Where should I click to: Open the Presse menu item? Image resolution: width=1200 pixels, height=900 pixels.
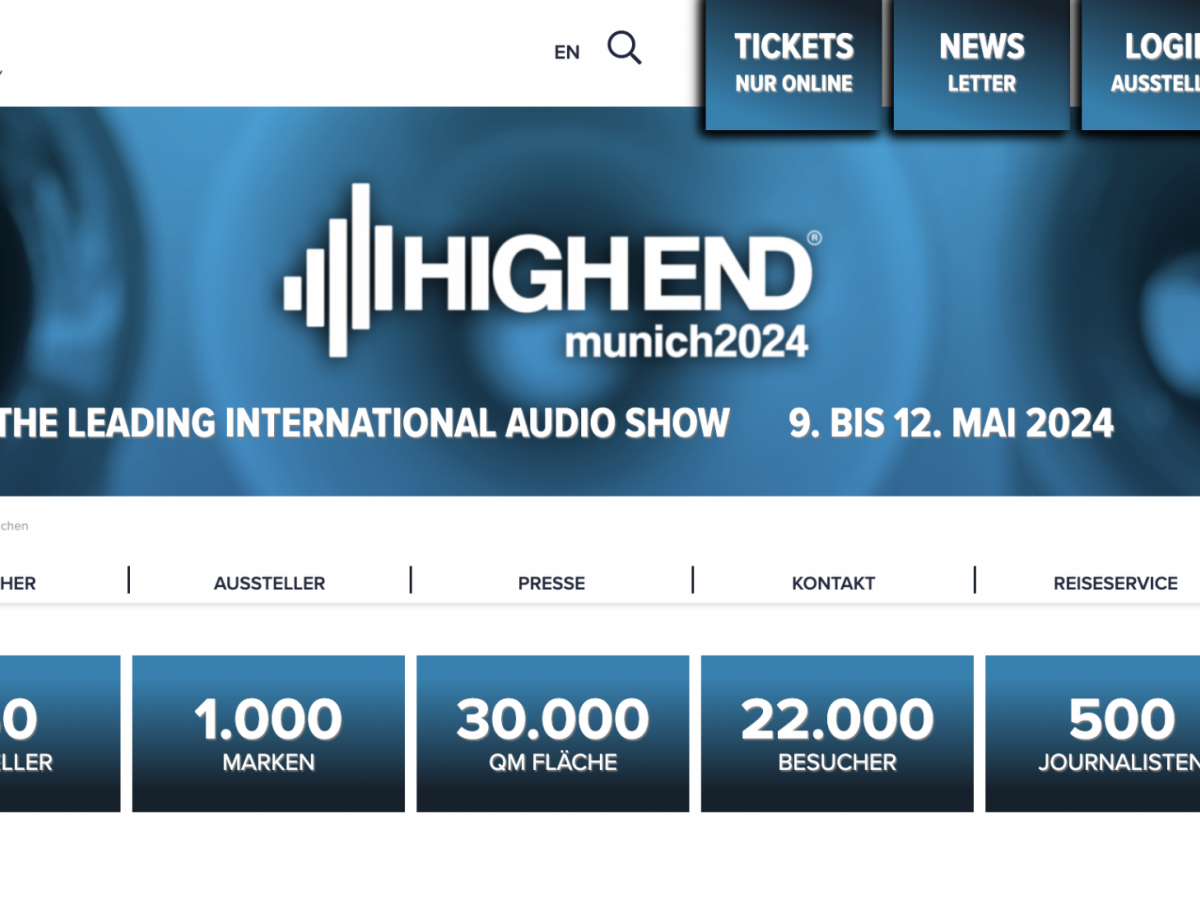552,583
